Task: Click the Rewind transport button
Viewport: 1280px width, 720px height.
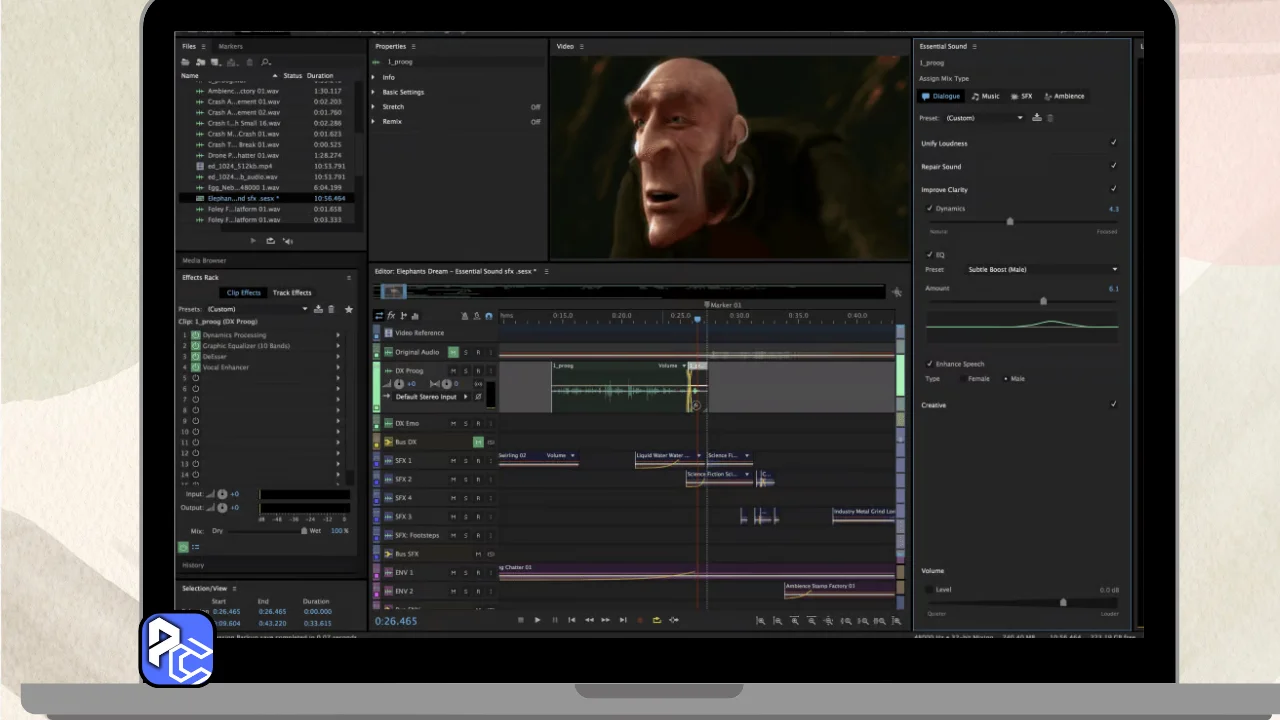Action: coord(589,620)
